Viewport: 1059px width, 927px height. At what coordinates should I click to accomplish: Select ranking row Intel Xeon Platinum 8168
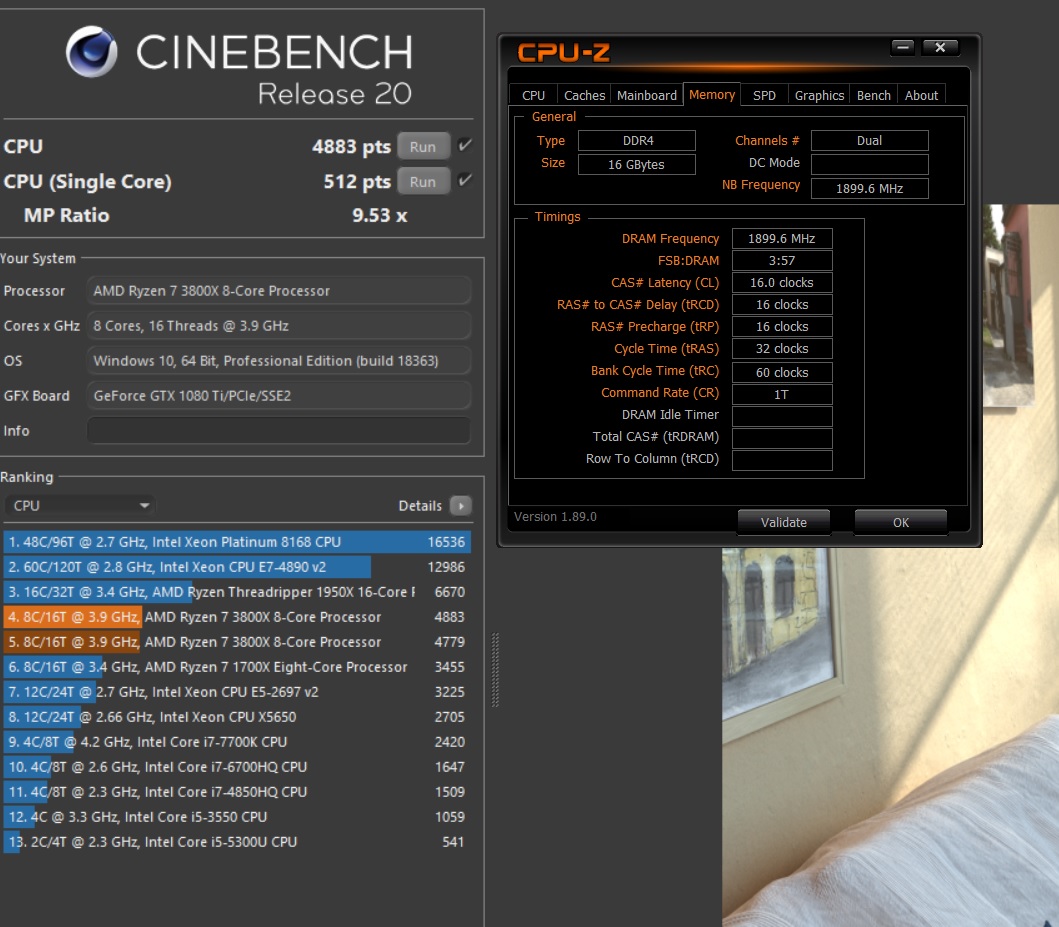[x=237, y=542]
